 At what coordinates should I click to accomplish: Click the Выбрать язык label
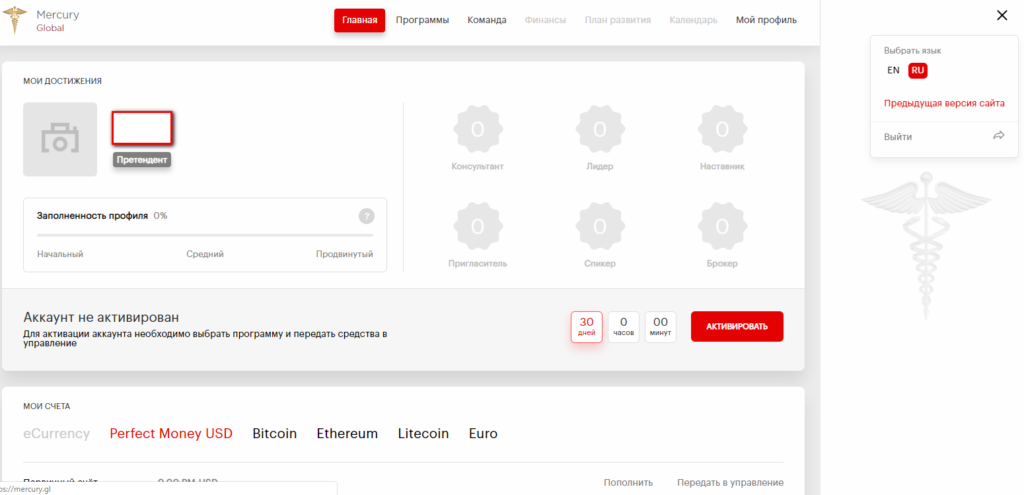(912, 50)
